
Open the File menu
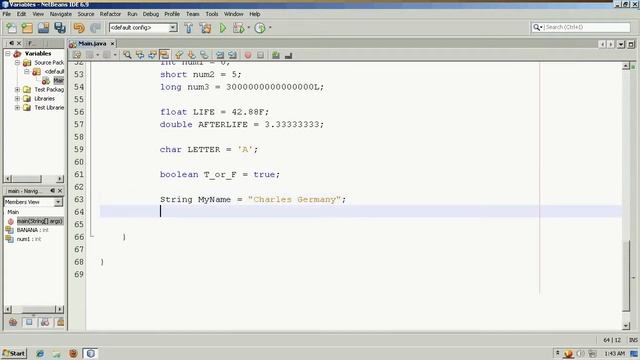point(7,14)
